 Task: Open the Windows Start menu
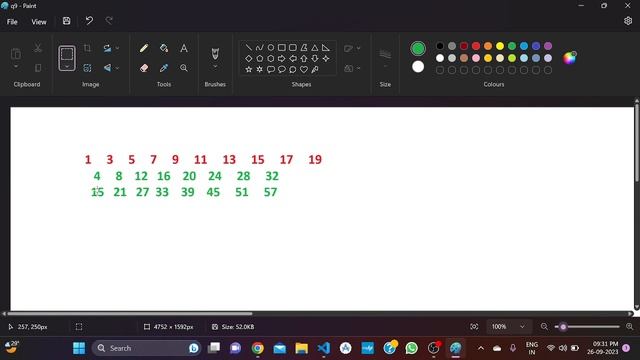pyautogui.click(x=79, y=348)
